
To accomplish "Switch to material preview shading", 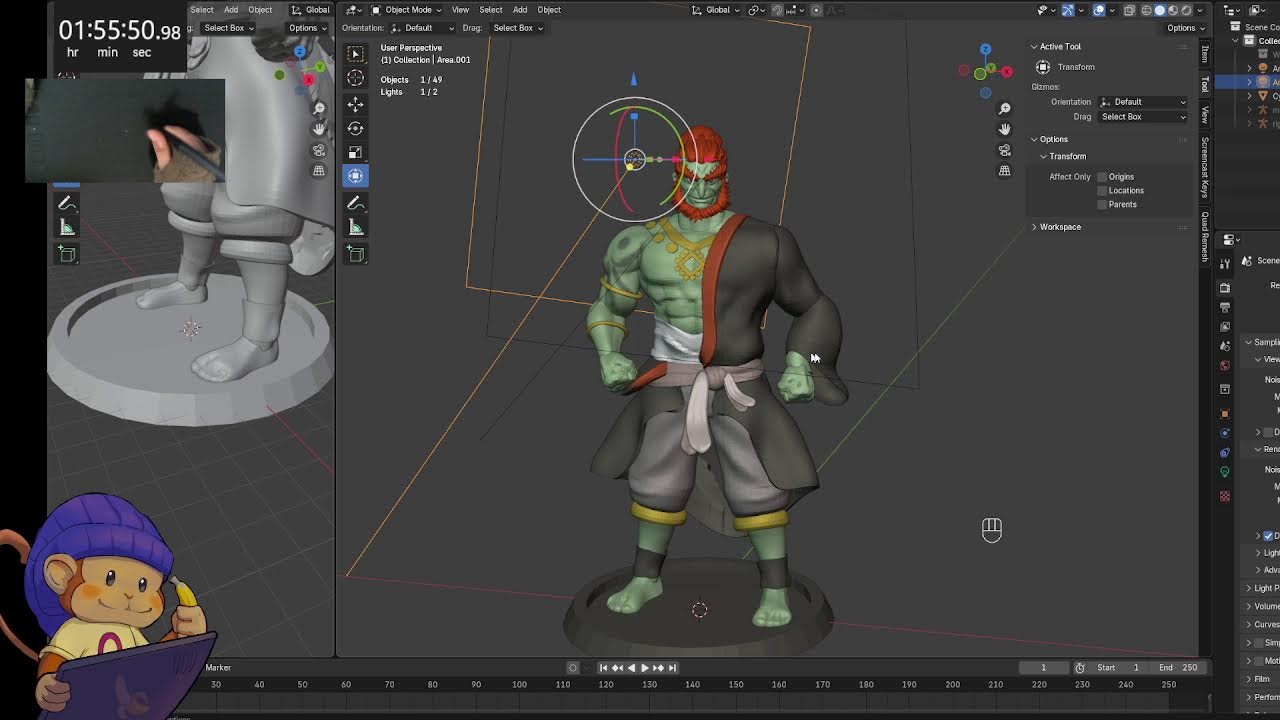I will click(1173, 10).
